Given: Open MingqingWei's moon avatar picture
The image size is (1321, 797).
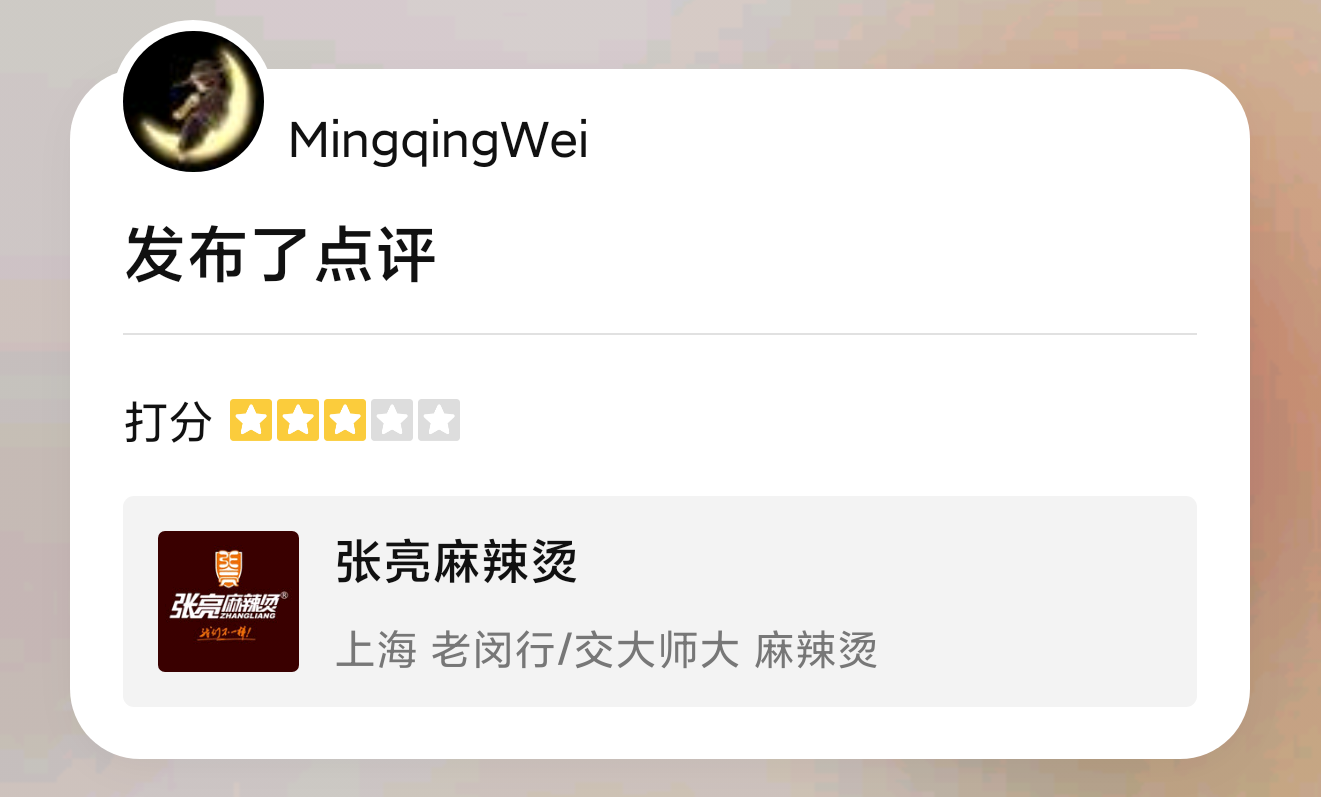Looking at the screenshot, I should click(x=193, y=101).
